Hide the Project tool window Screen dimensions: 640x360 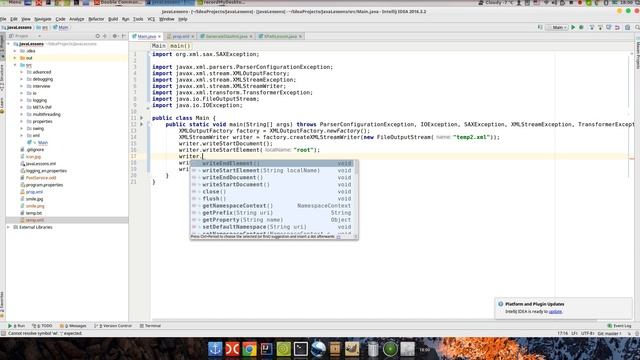point(124,36)
